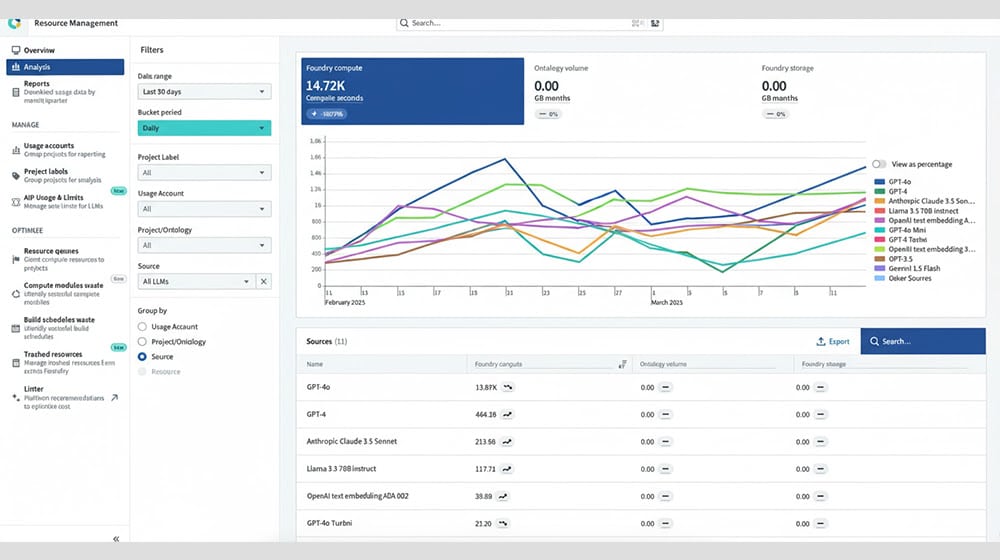
Task: Clear the Source filter with the X icon
Action: point(264,282)
